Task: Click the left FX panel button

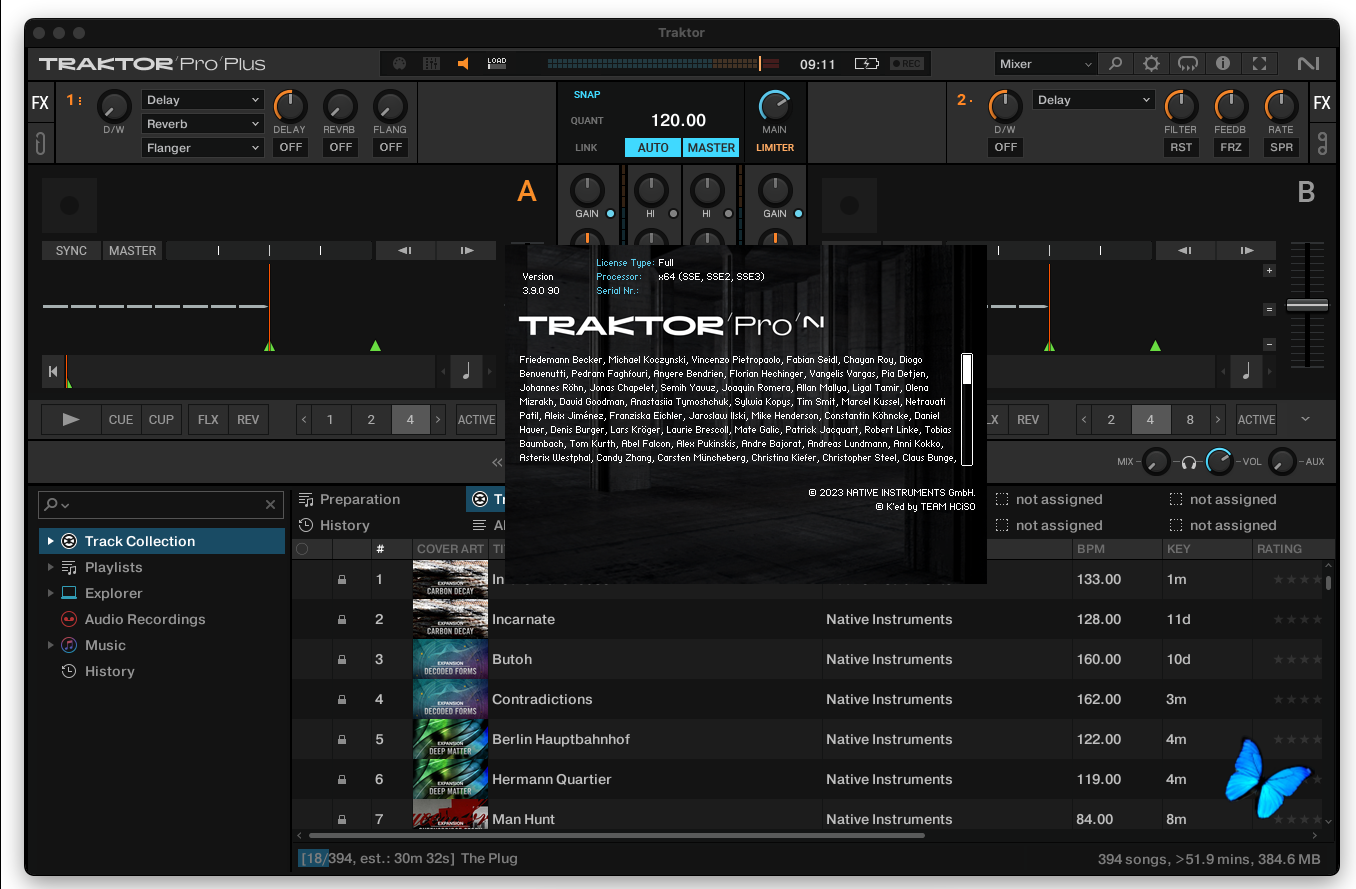Action: 40,103
